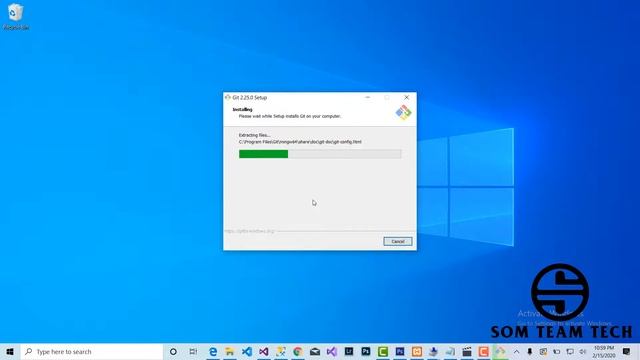Open volume control in the system tray
Screen dimensions: 640x360
(582, 351)
